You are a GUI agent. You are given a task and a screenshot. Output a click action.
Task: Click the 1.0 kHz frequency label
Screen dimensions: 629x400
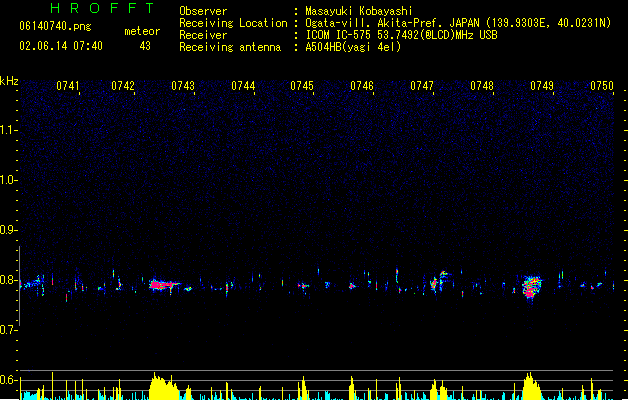pyautogui.click(x=8, y=180)
